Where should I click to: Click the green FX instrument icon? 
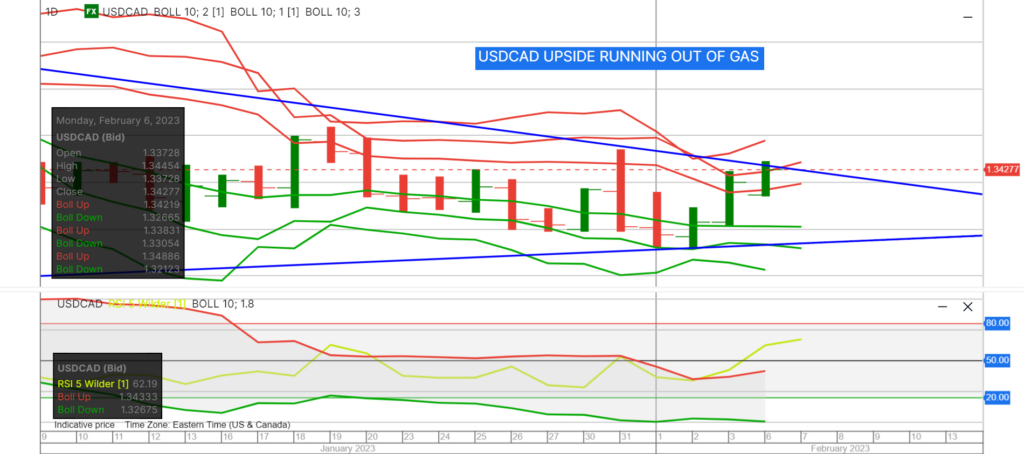pos(91,12)
